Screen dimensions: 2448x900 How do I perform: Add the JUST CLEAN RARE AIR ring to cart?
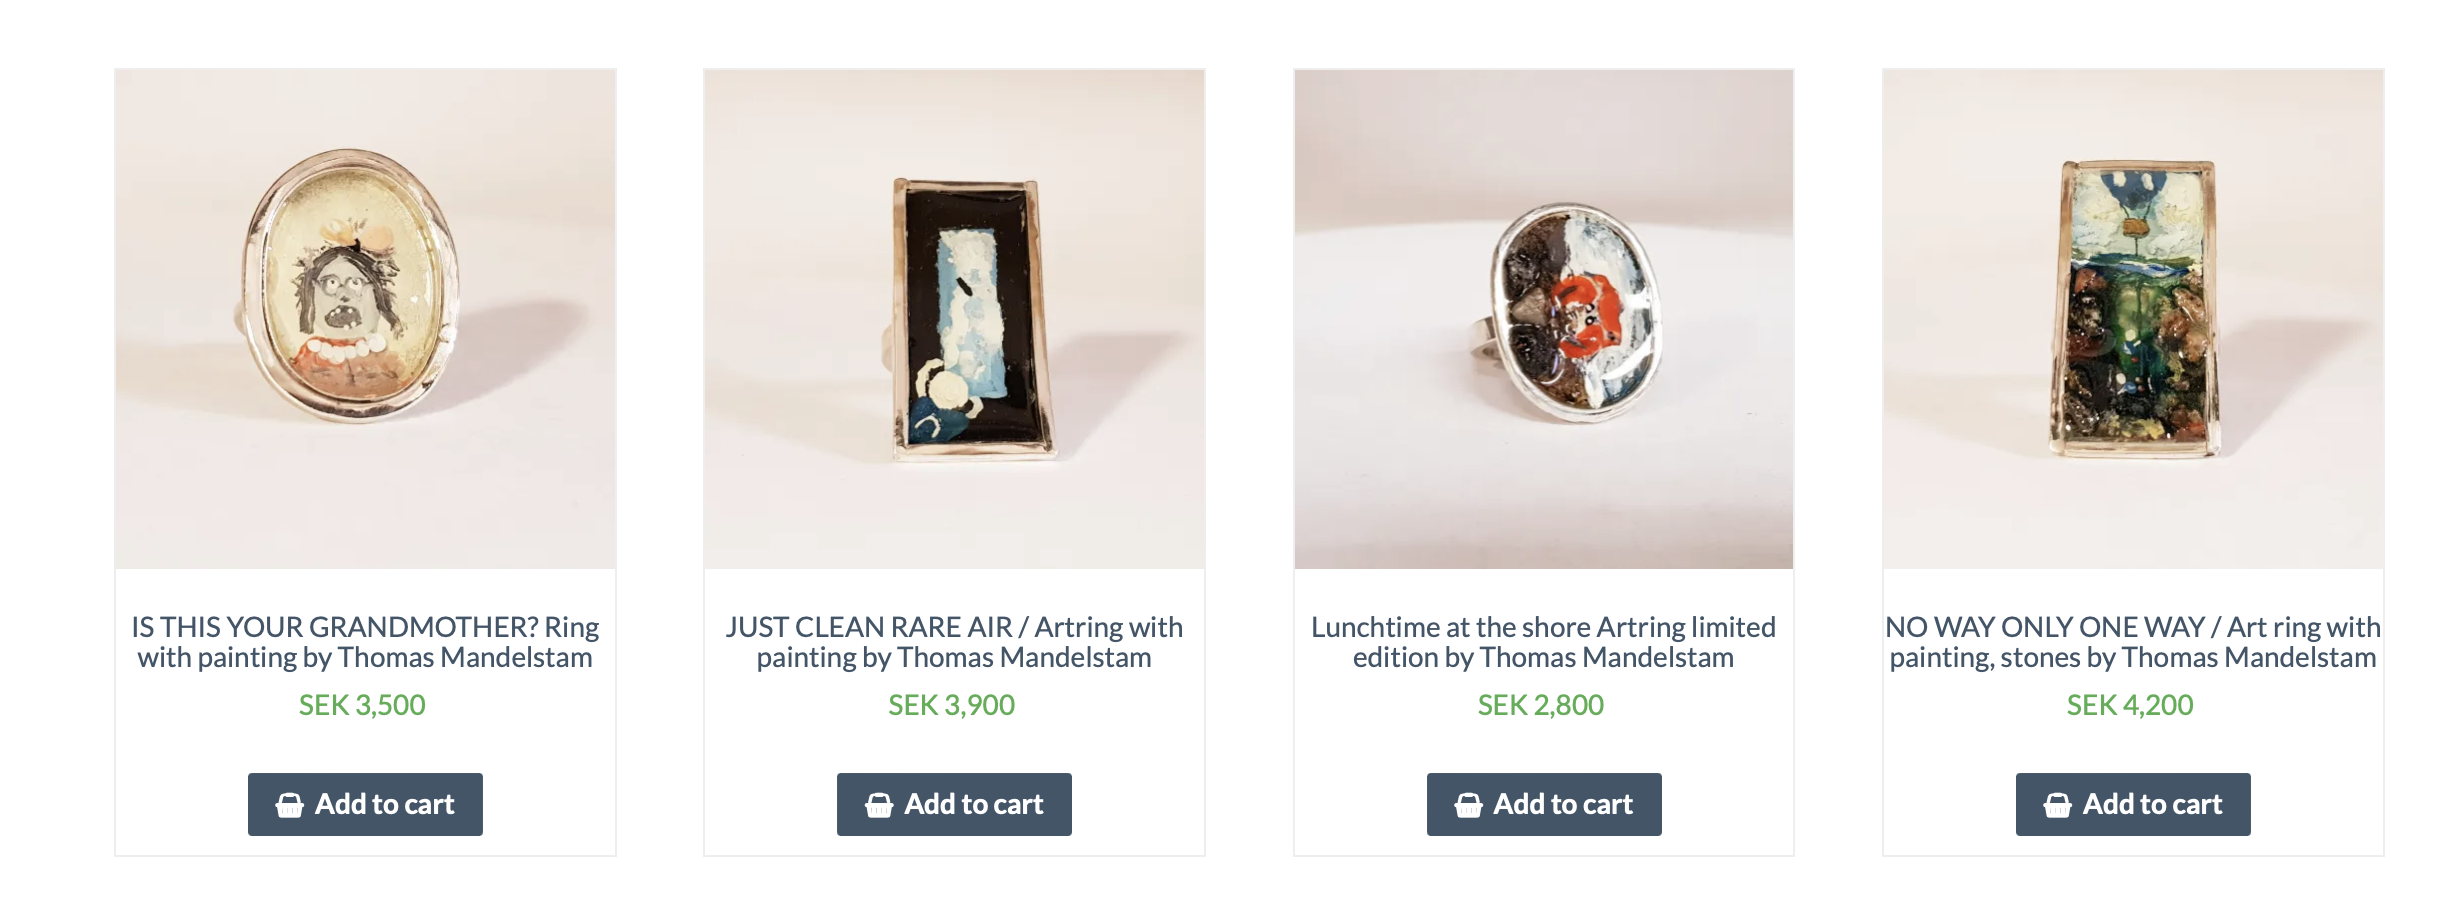tap(954, 804)
